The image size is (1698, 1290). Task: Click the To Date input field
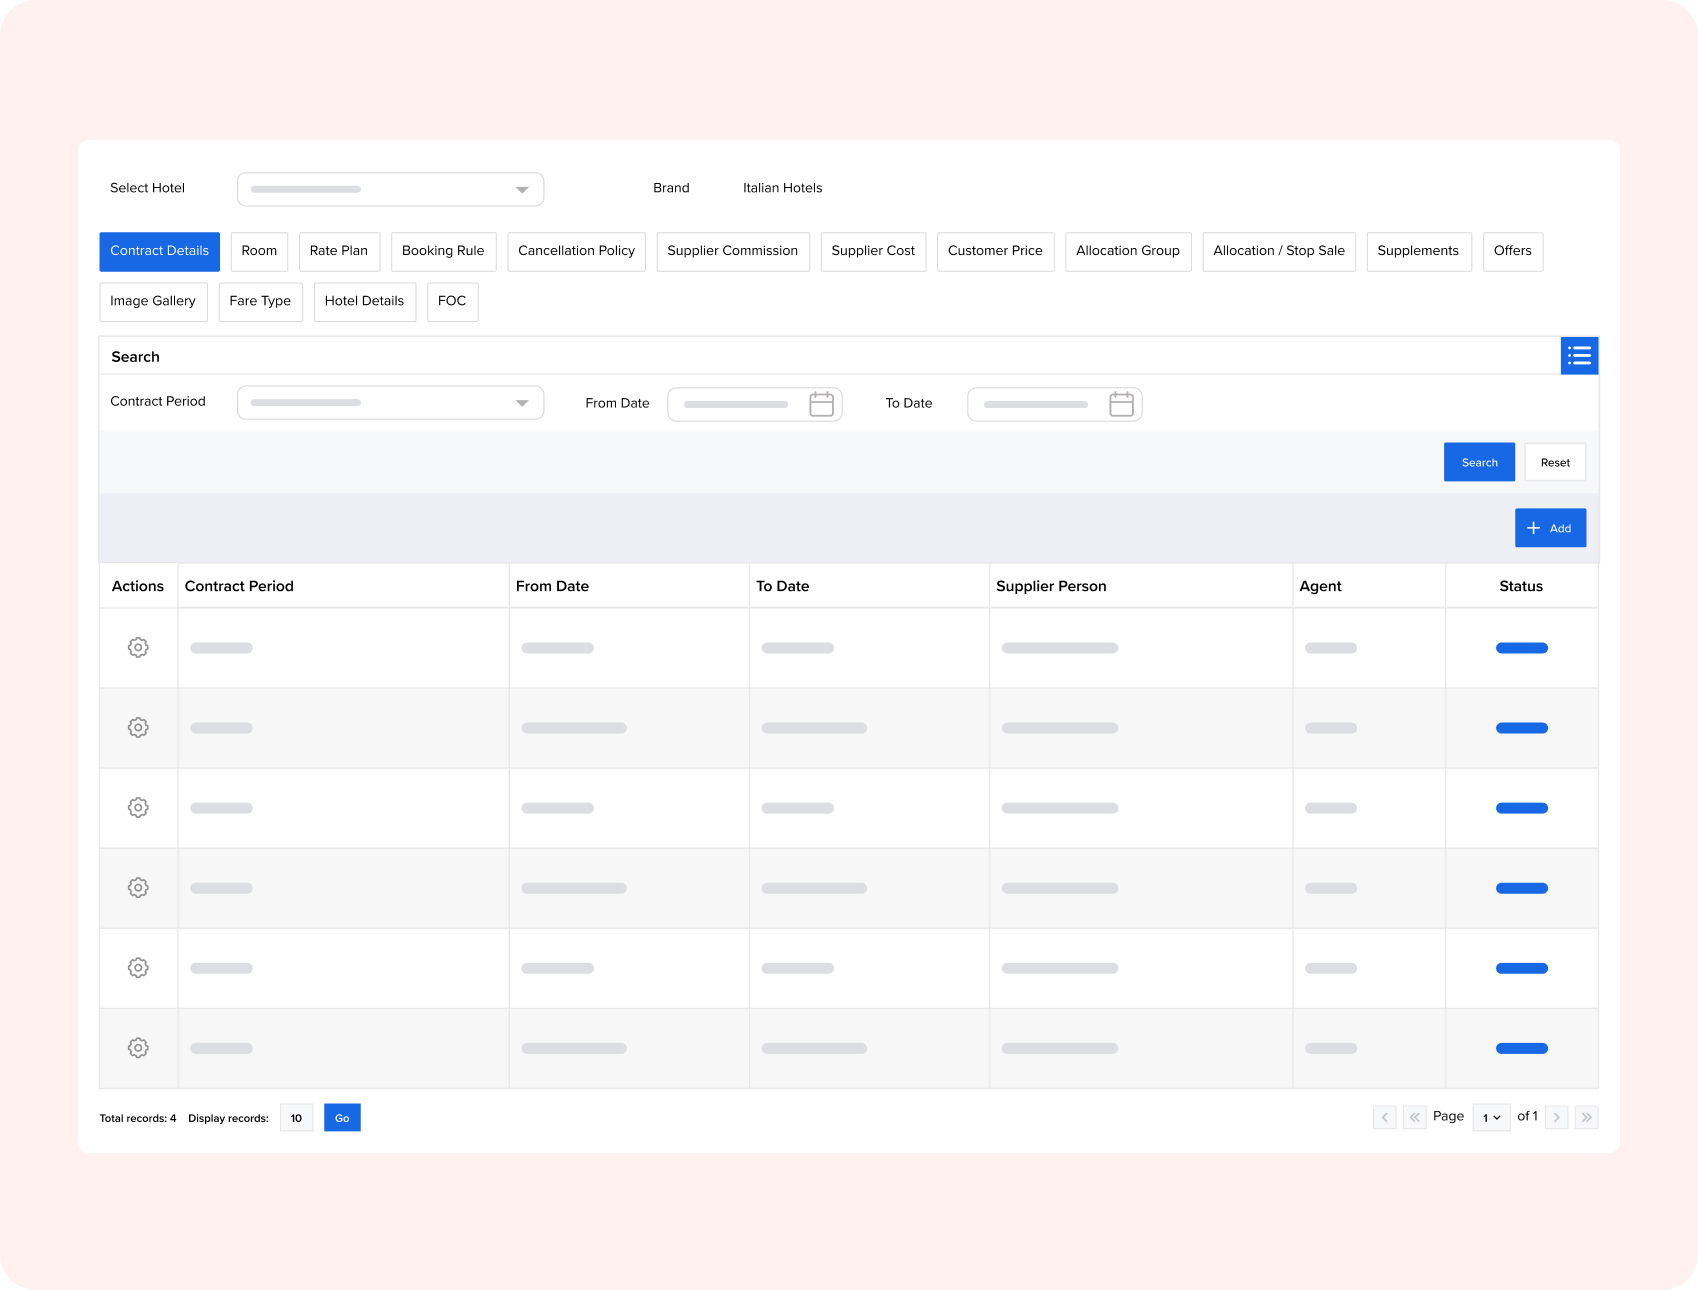[x=1055, y=404]
